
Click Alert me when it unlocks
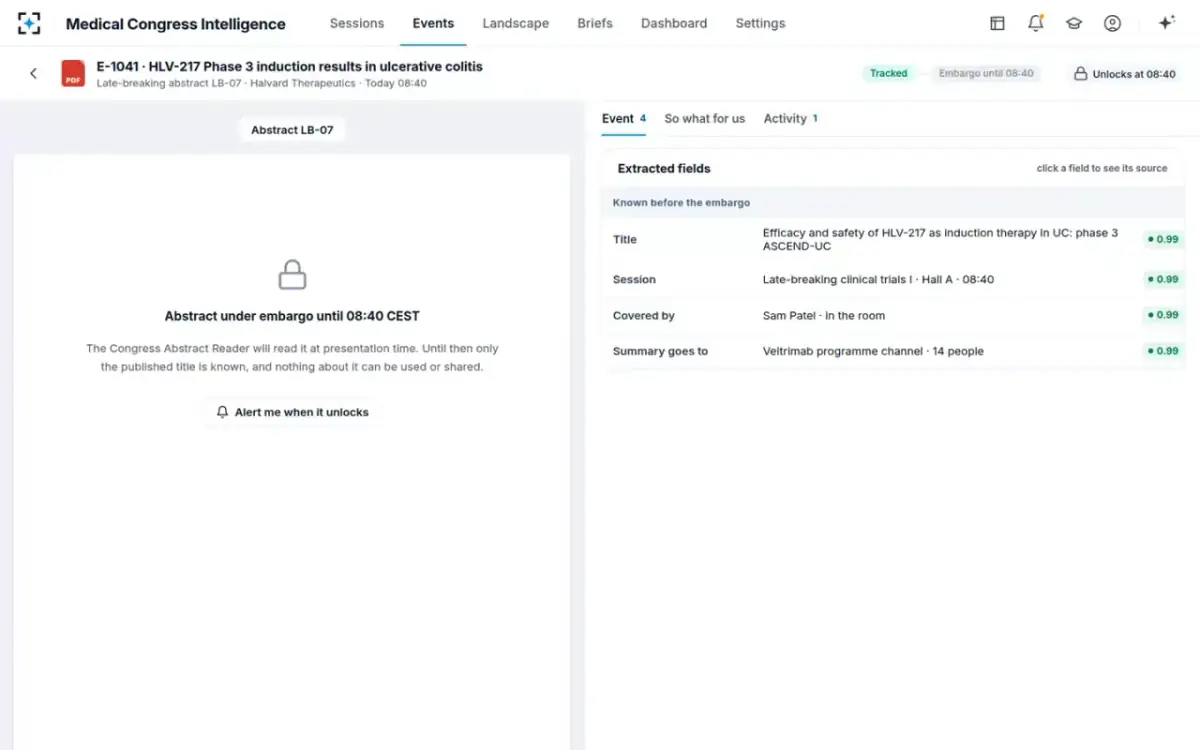pyautogui.click(x=292, y=412)
